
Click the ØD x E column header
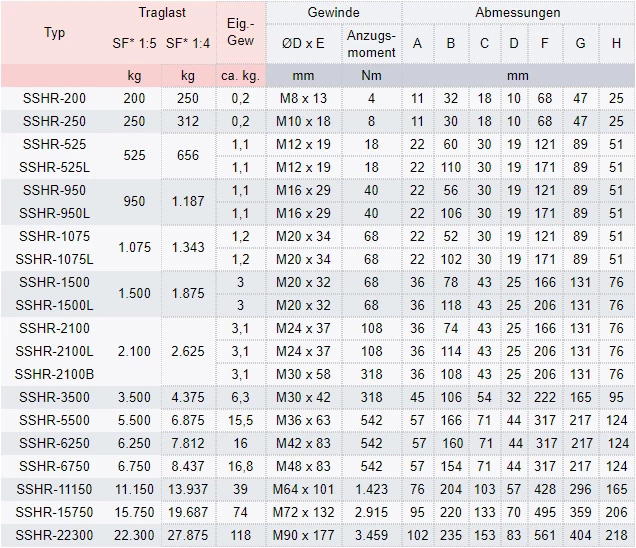coord(303,43)
